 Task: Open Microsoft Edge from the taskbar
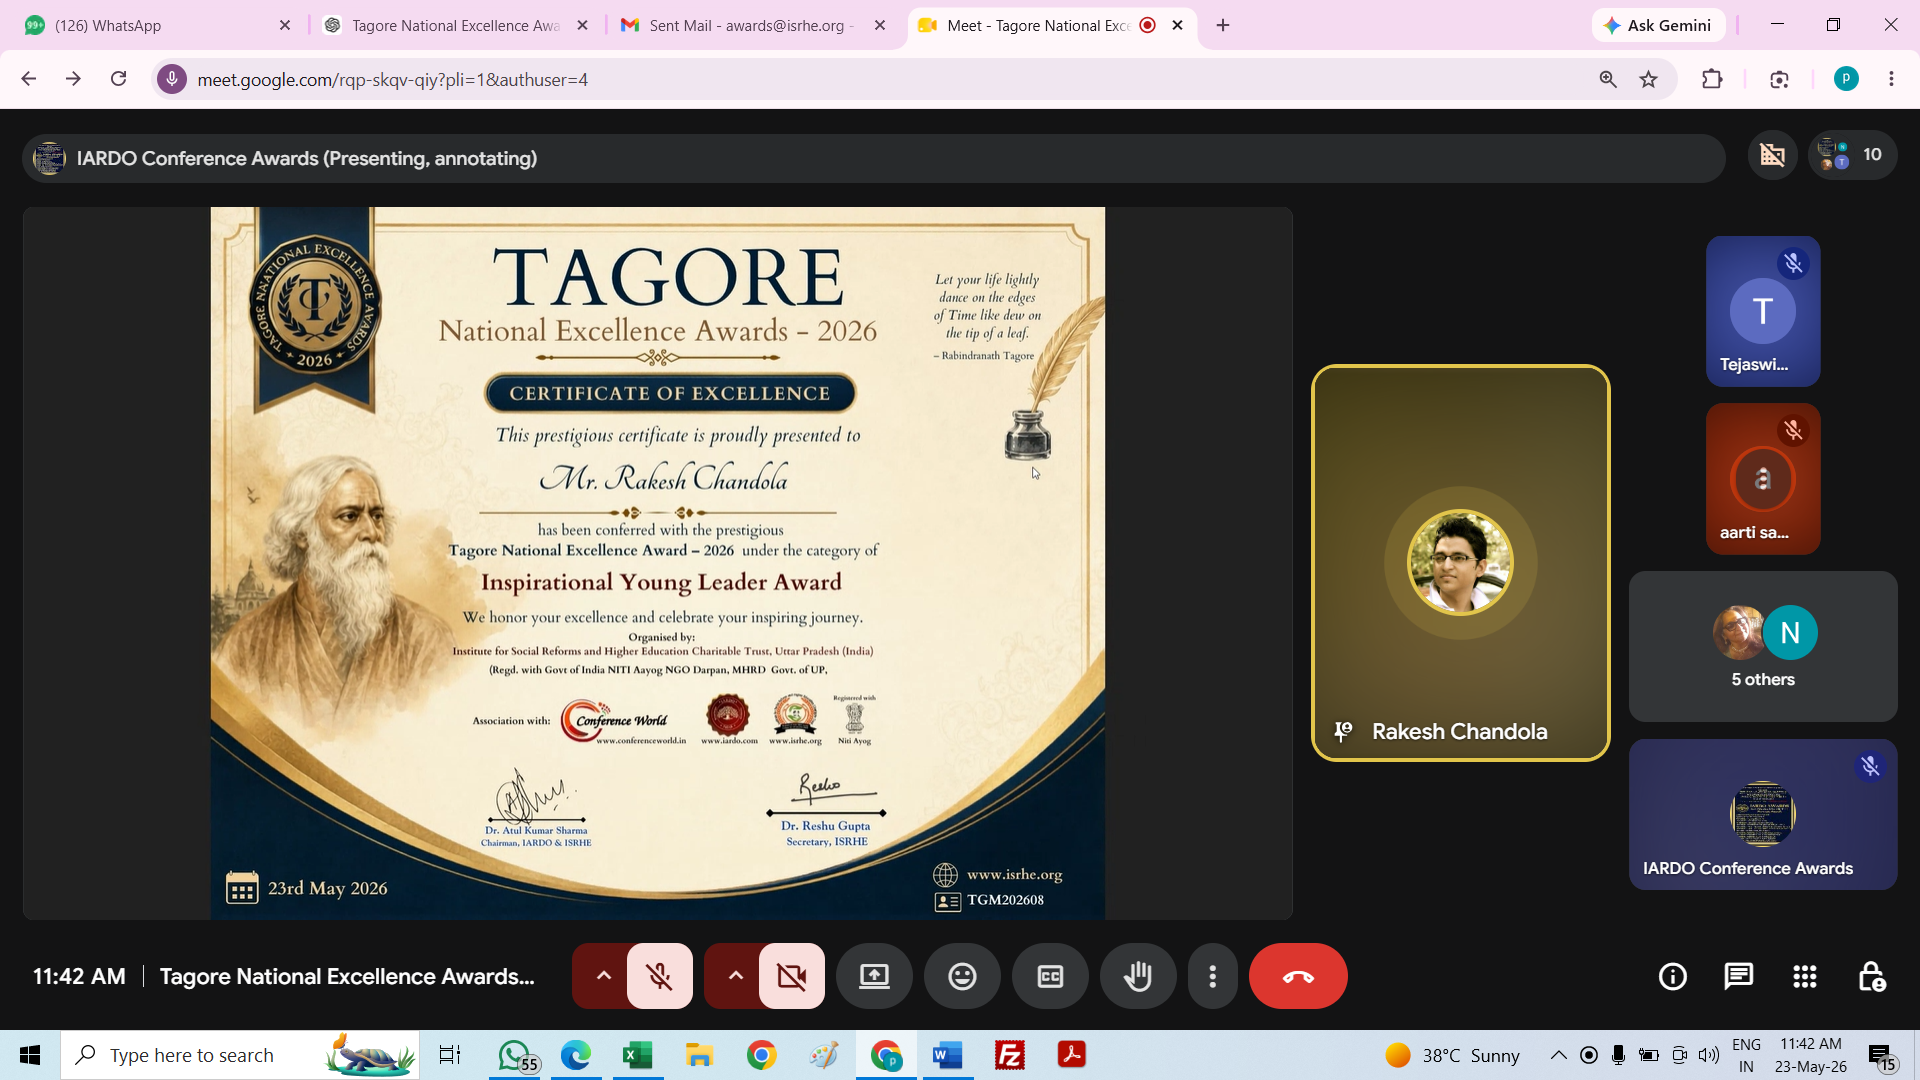coord(576,1055)
